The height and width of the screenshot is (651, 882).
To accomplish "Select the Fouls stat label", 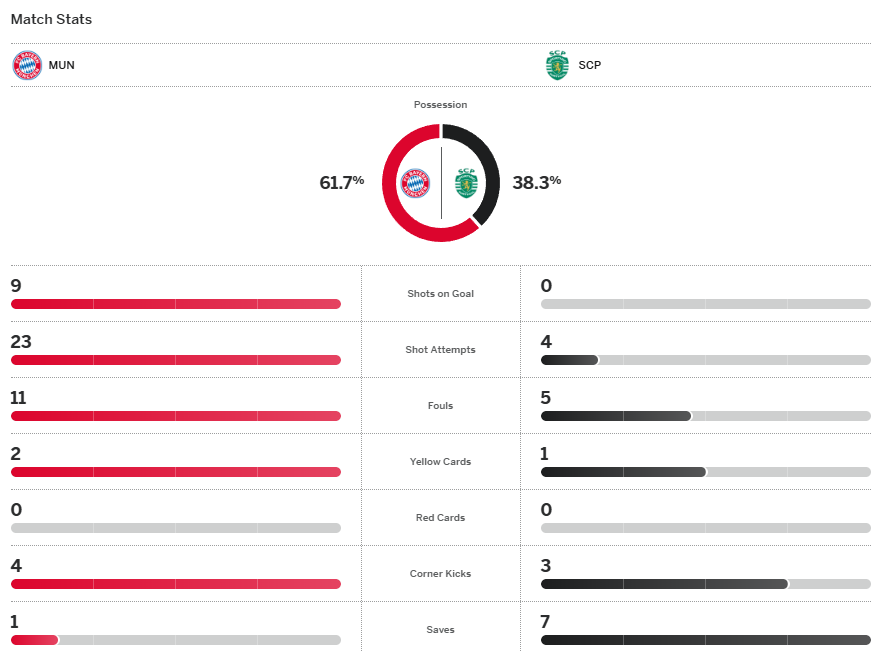I will 440,406.
